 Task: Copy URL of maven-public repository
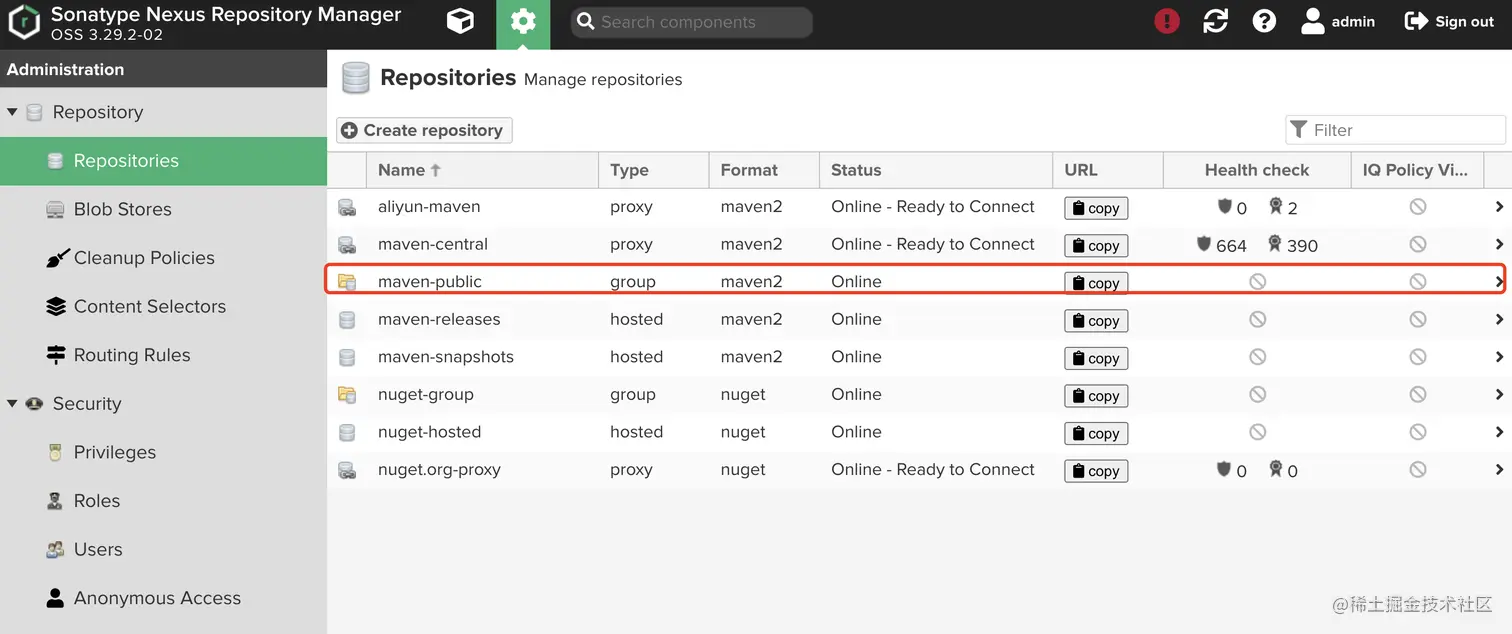point(1096,283)
